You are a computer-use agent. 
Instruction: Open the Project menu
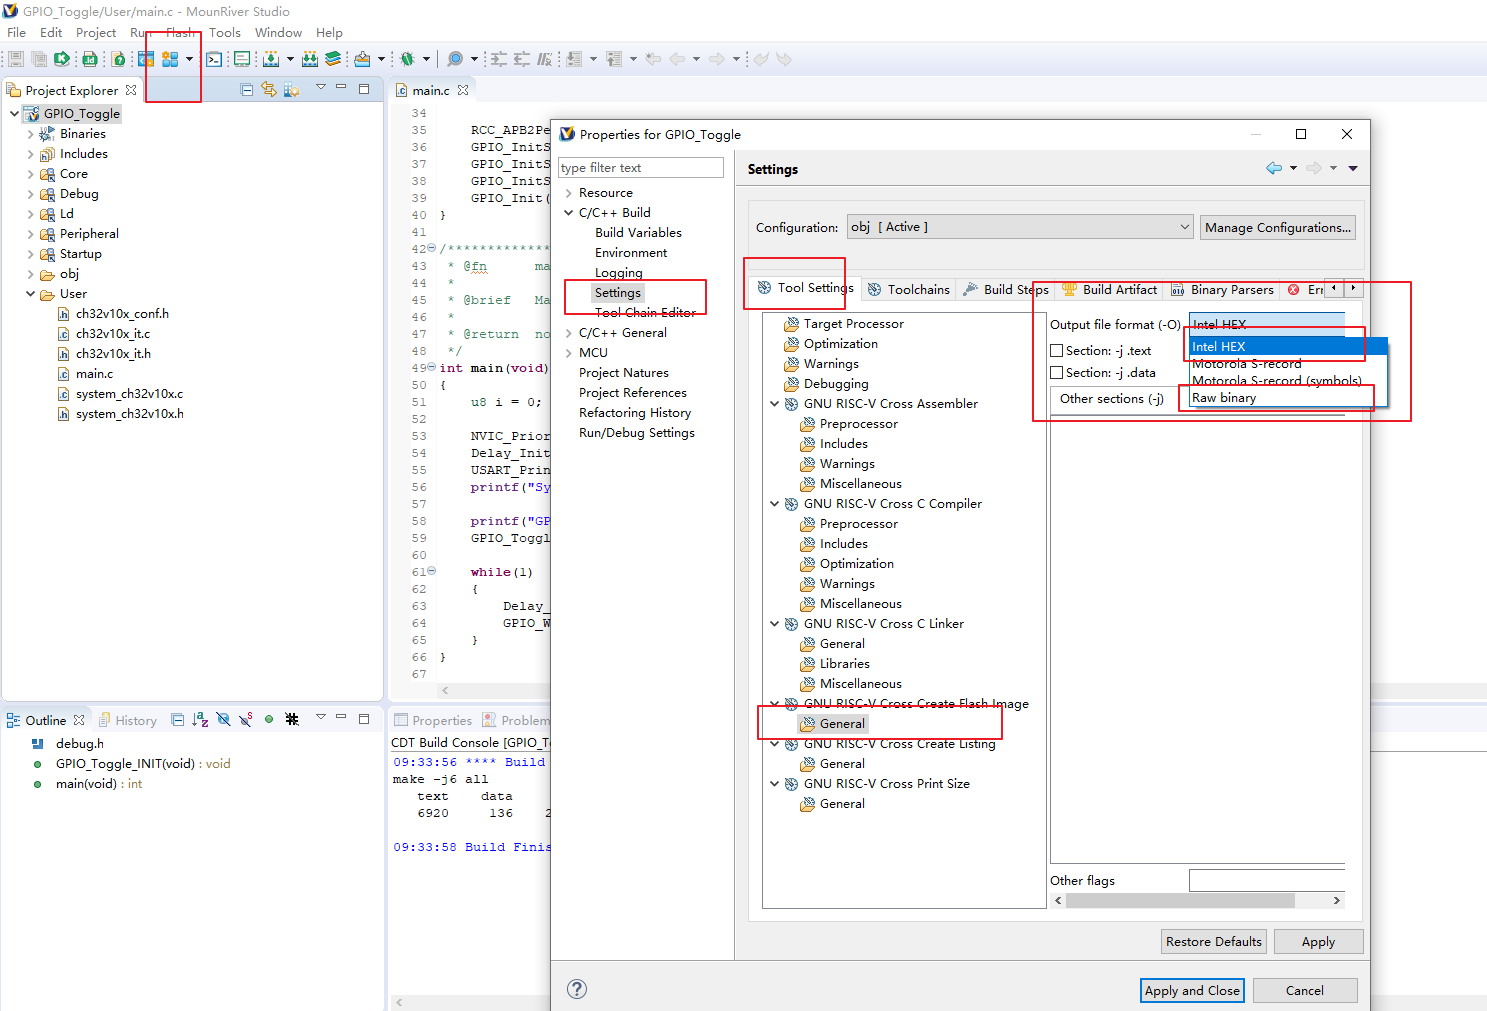[x=96, y=33]
